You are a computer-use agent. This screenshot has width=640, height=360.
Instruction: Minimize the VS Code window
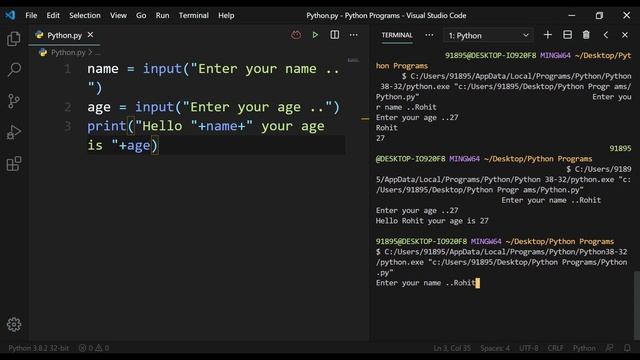571,16
